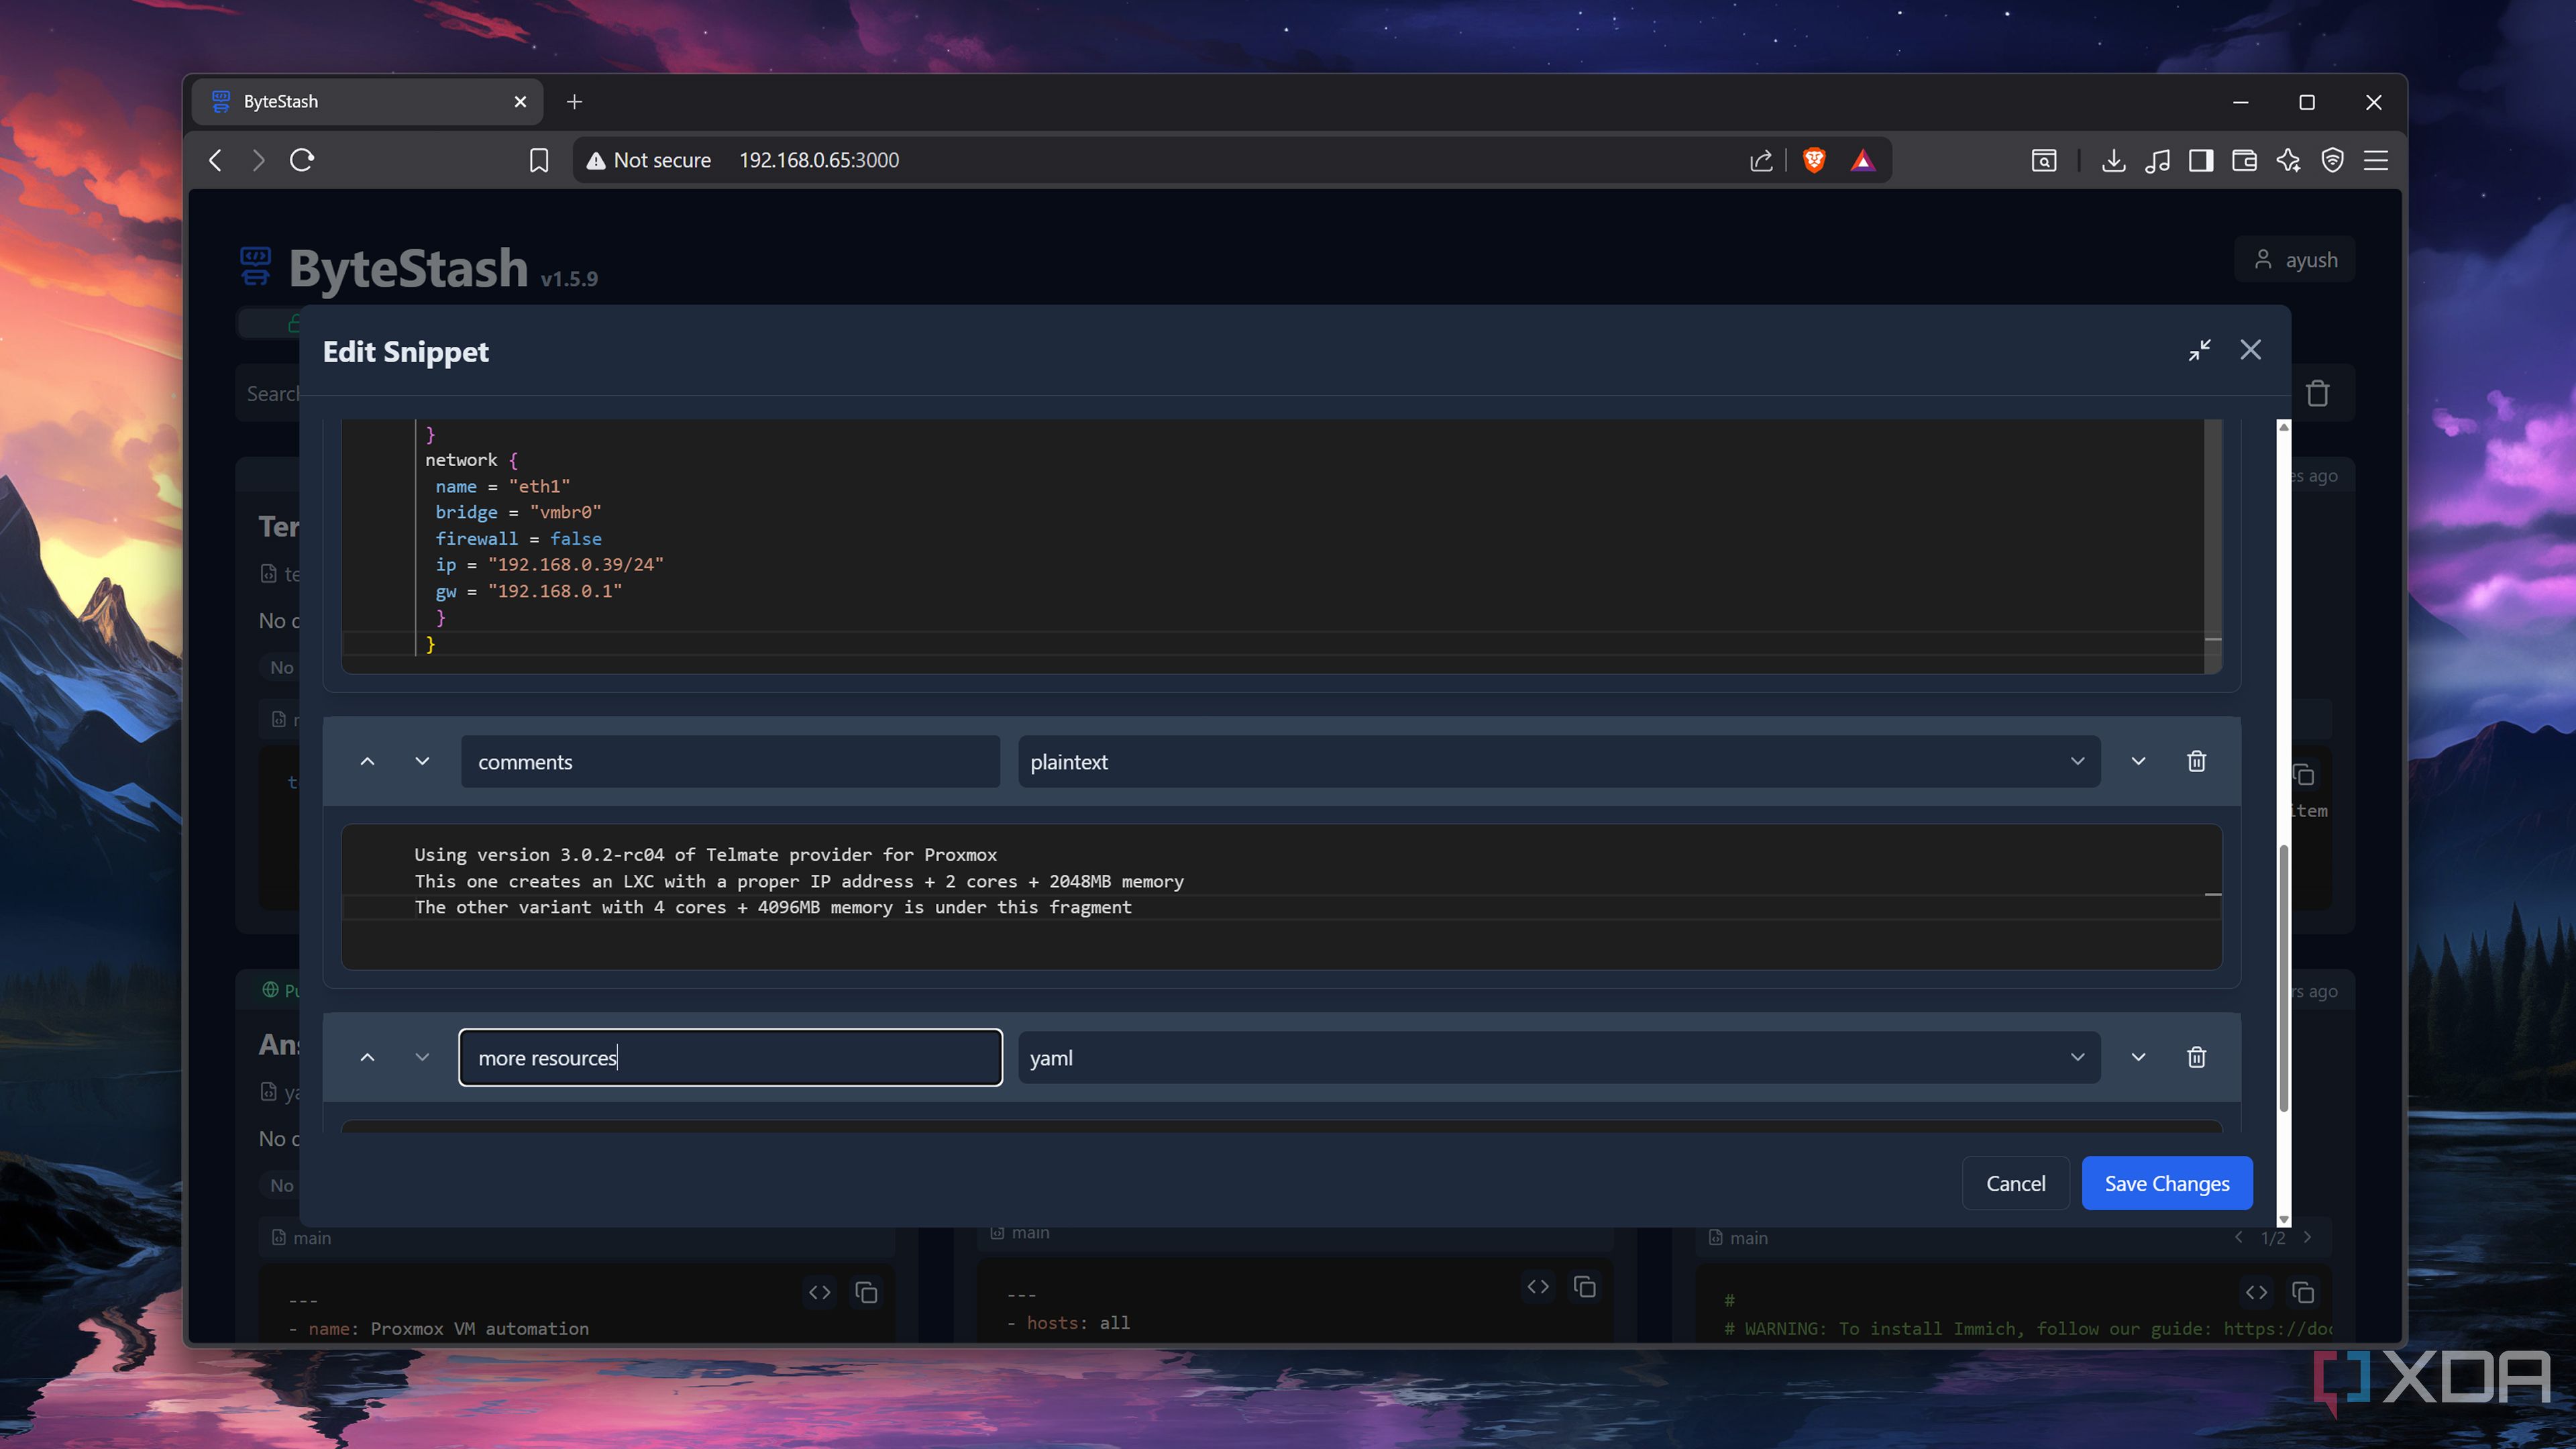Open Brave Rewards triangle icon
Screen dimensions: 2576x1449
click(1862, 160)
